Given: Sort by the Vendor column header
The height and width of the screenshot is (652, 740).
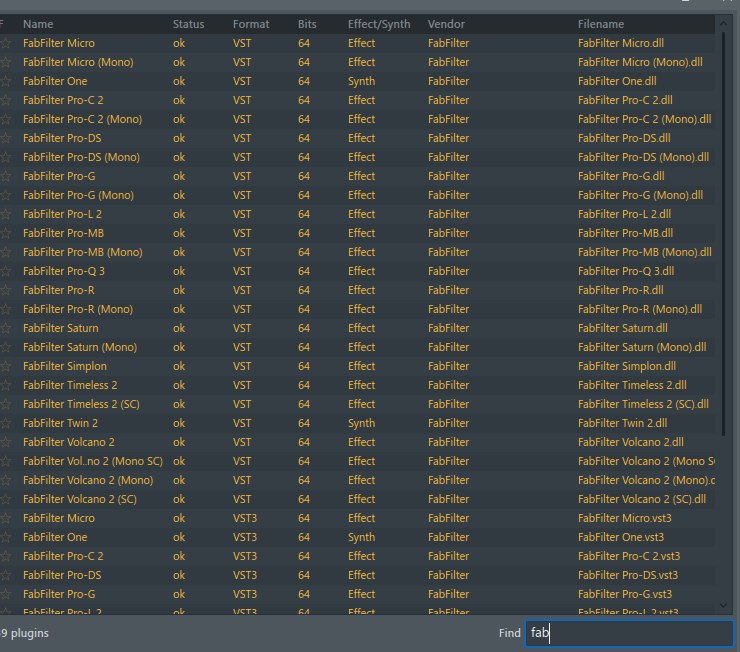Looking at the screenshot, I should [446, 24].
